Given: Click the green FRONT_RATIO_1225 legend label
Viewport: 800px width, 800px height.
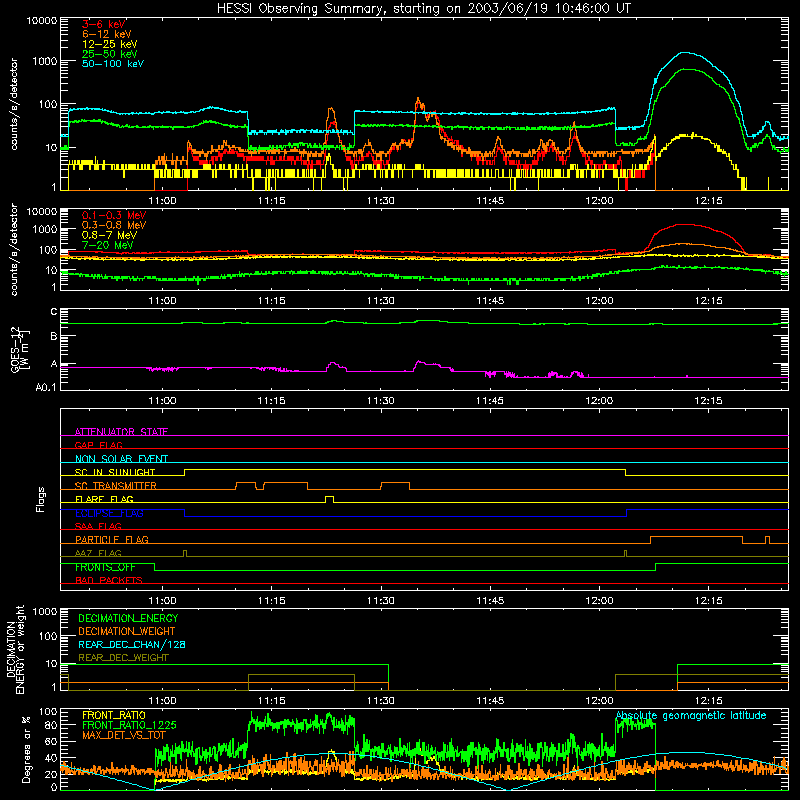Looking at the screenshot, I should pos(129,725).
